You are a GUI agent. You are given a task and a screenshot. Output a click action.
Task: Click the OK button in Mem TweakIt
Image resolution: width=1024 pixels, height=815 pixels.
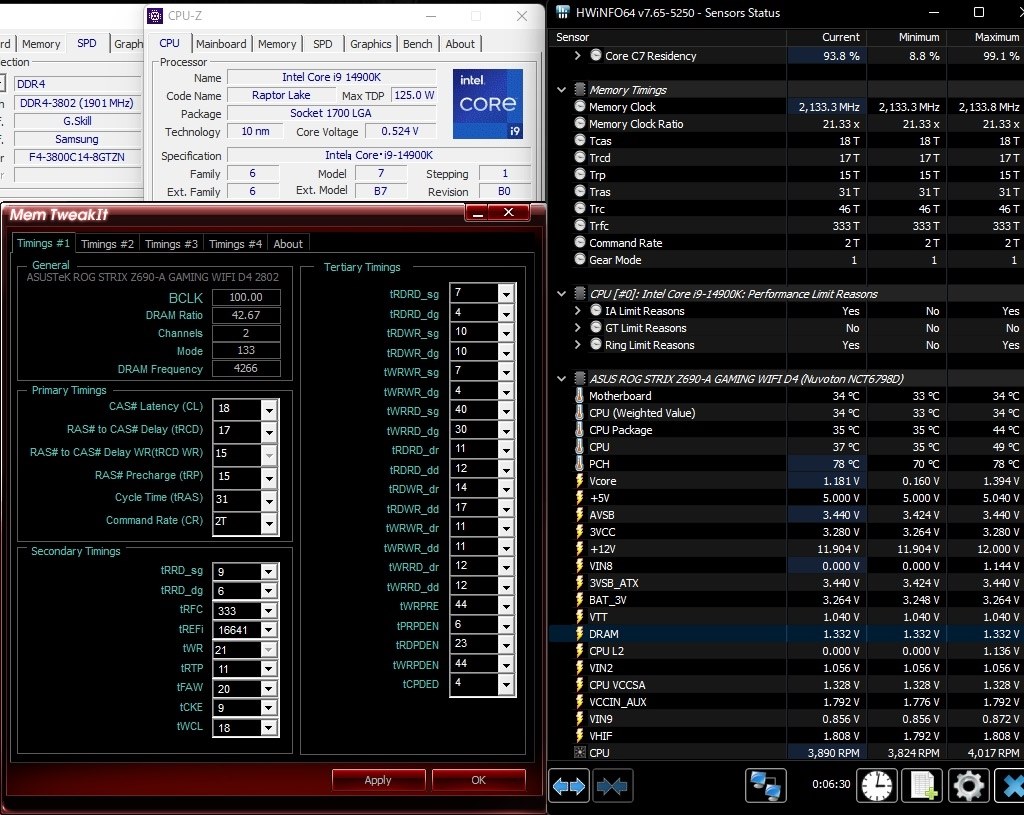(x=479, y=780)
